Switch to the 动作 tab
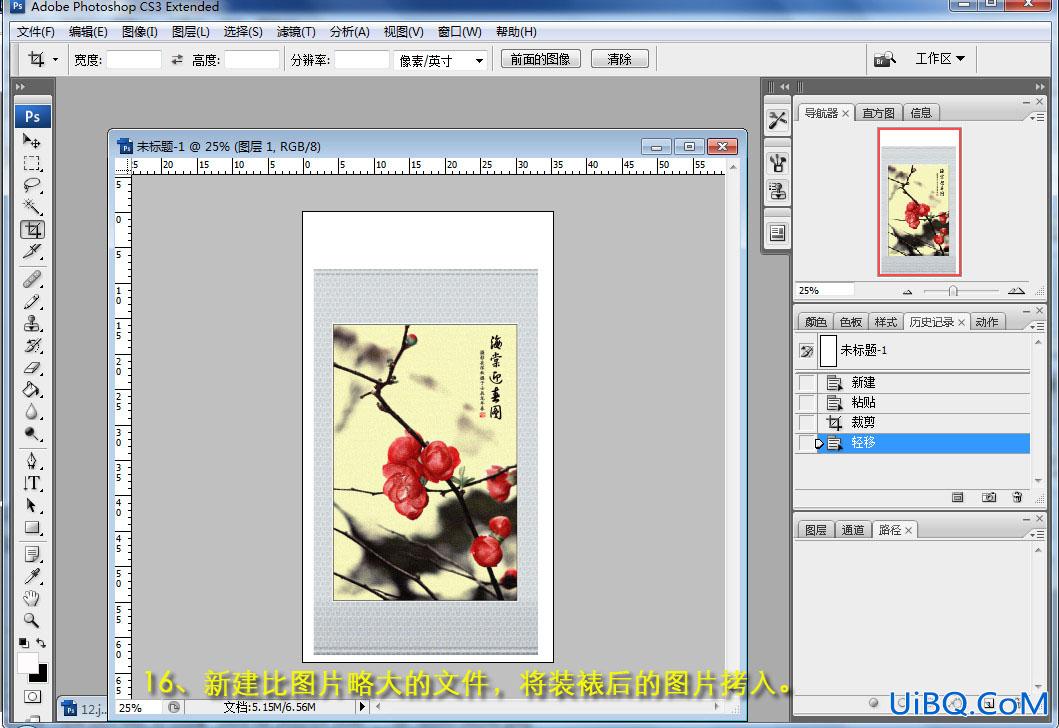Viewport: 1059px width, 728px height. pyautogui.click(x=987, y=322)
